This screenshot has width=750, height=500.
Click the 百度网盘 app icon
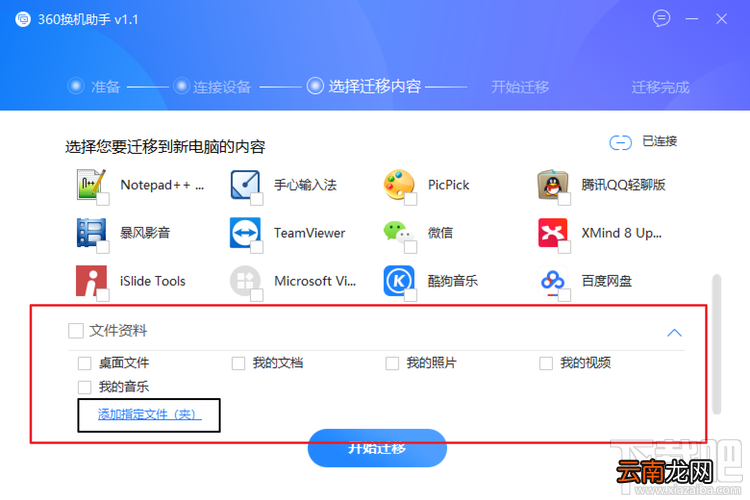click(x=552, y=281)
